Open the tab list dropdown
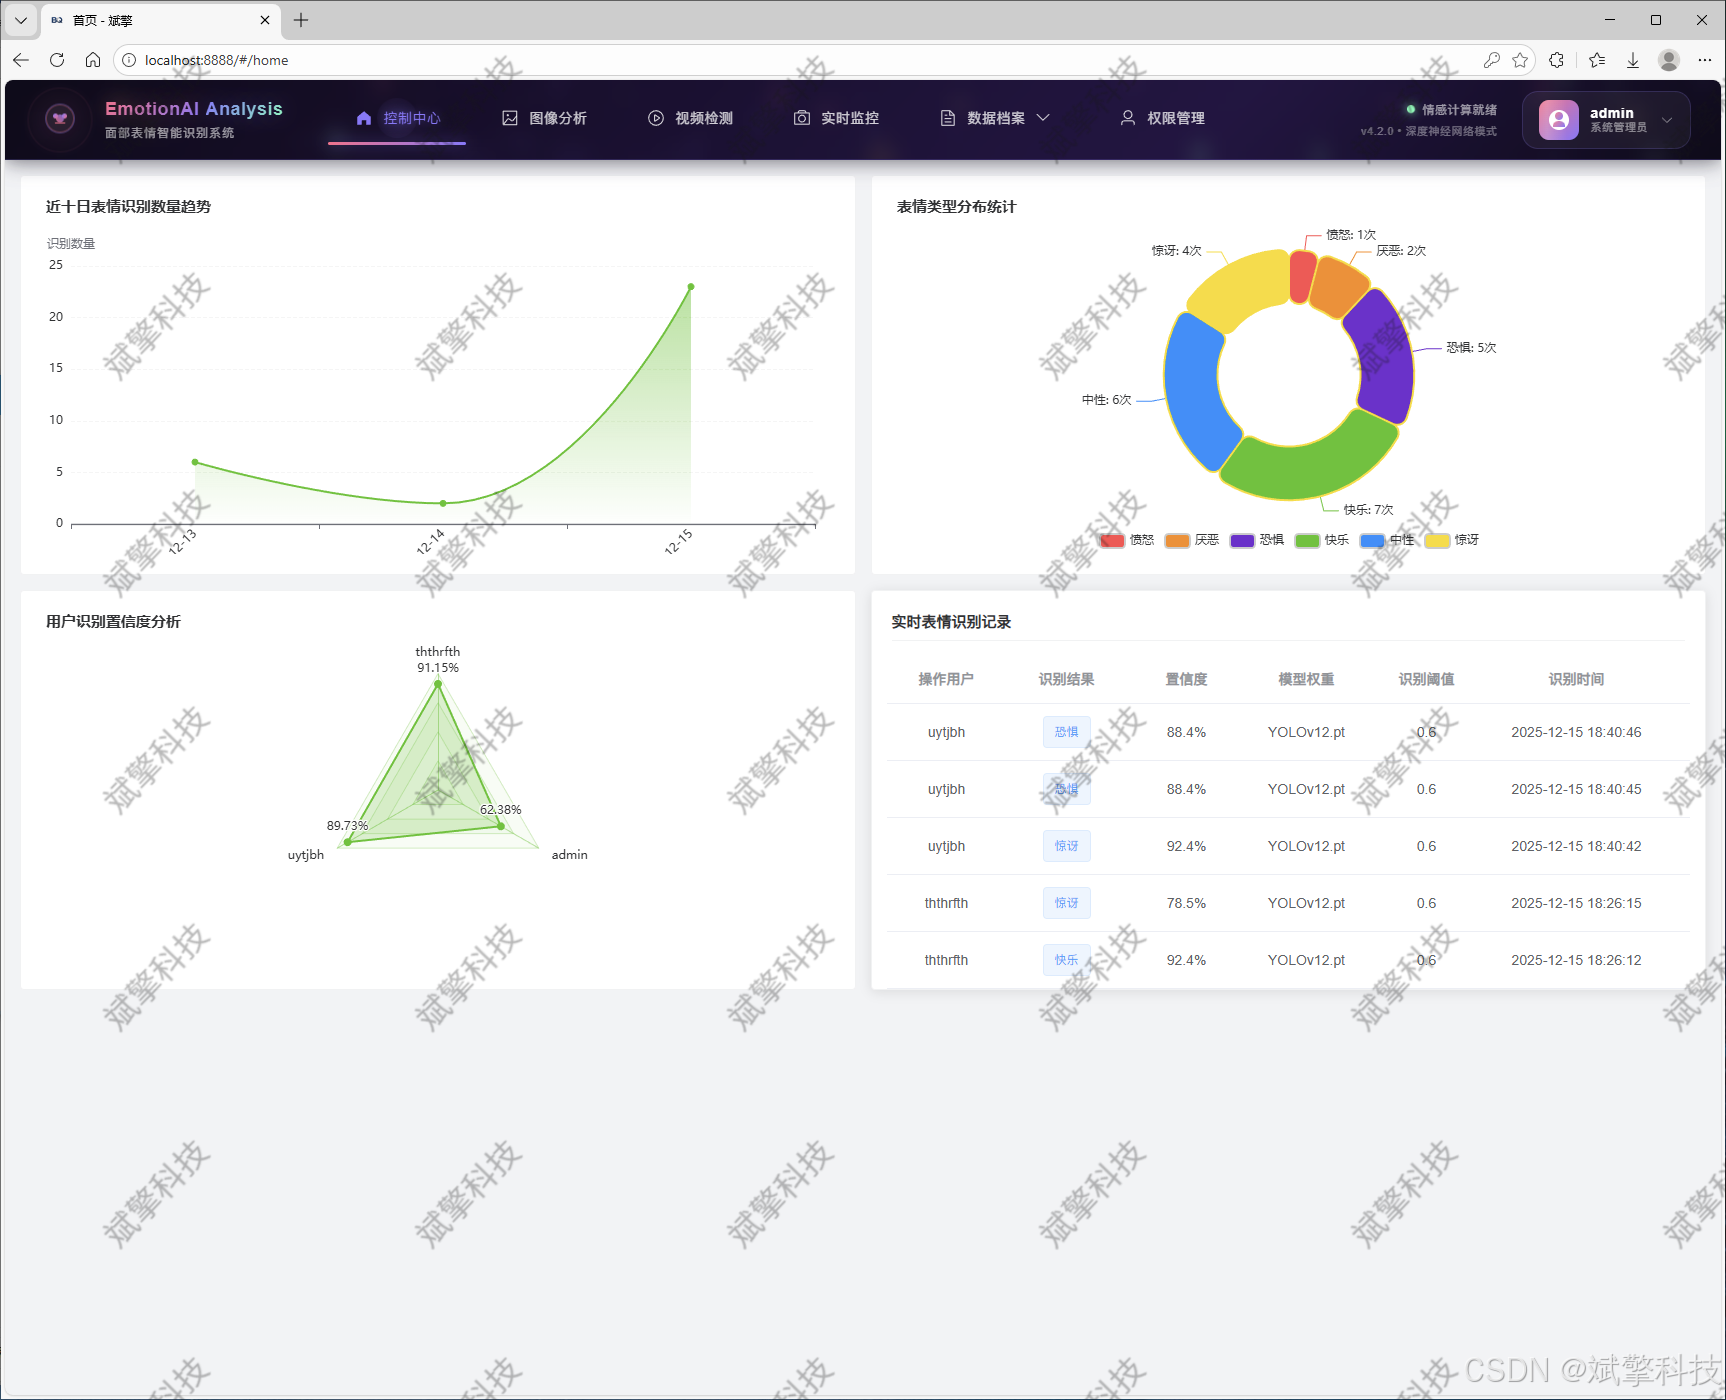 pyautogui.click(x=20, y=20)
